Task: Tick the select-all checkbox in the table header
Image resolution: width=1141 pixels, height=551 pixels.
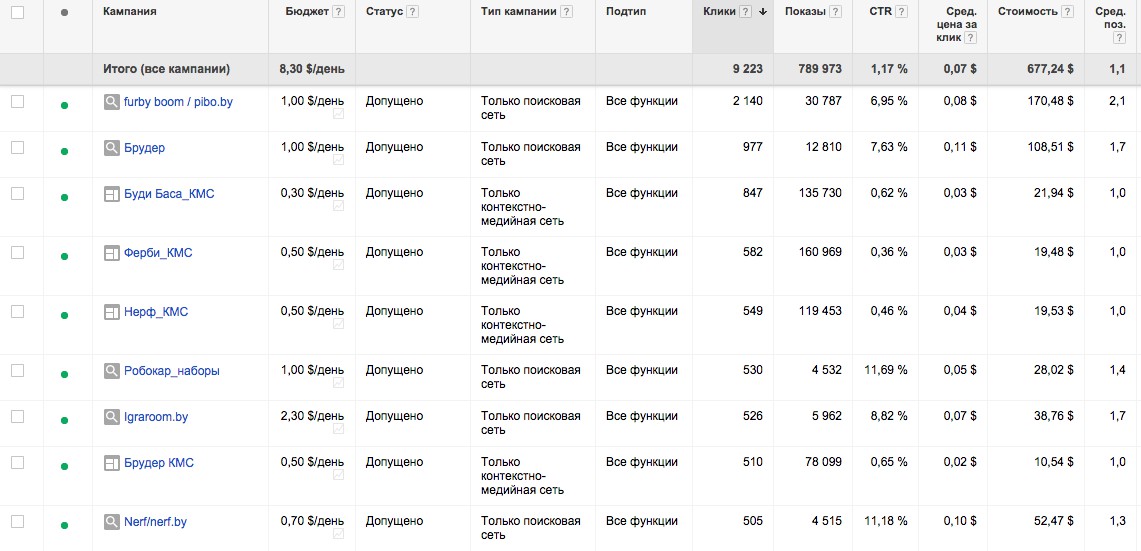Action: (x=17, y=12)
